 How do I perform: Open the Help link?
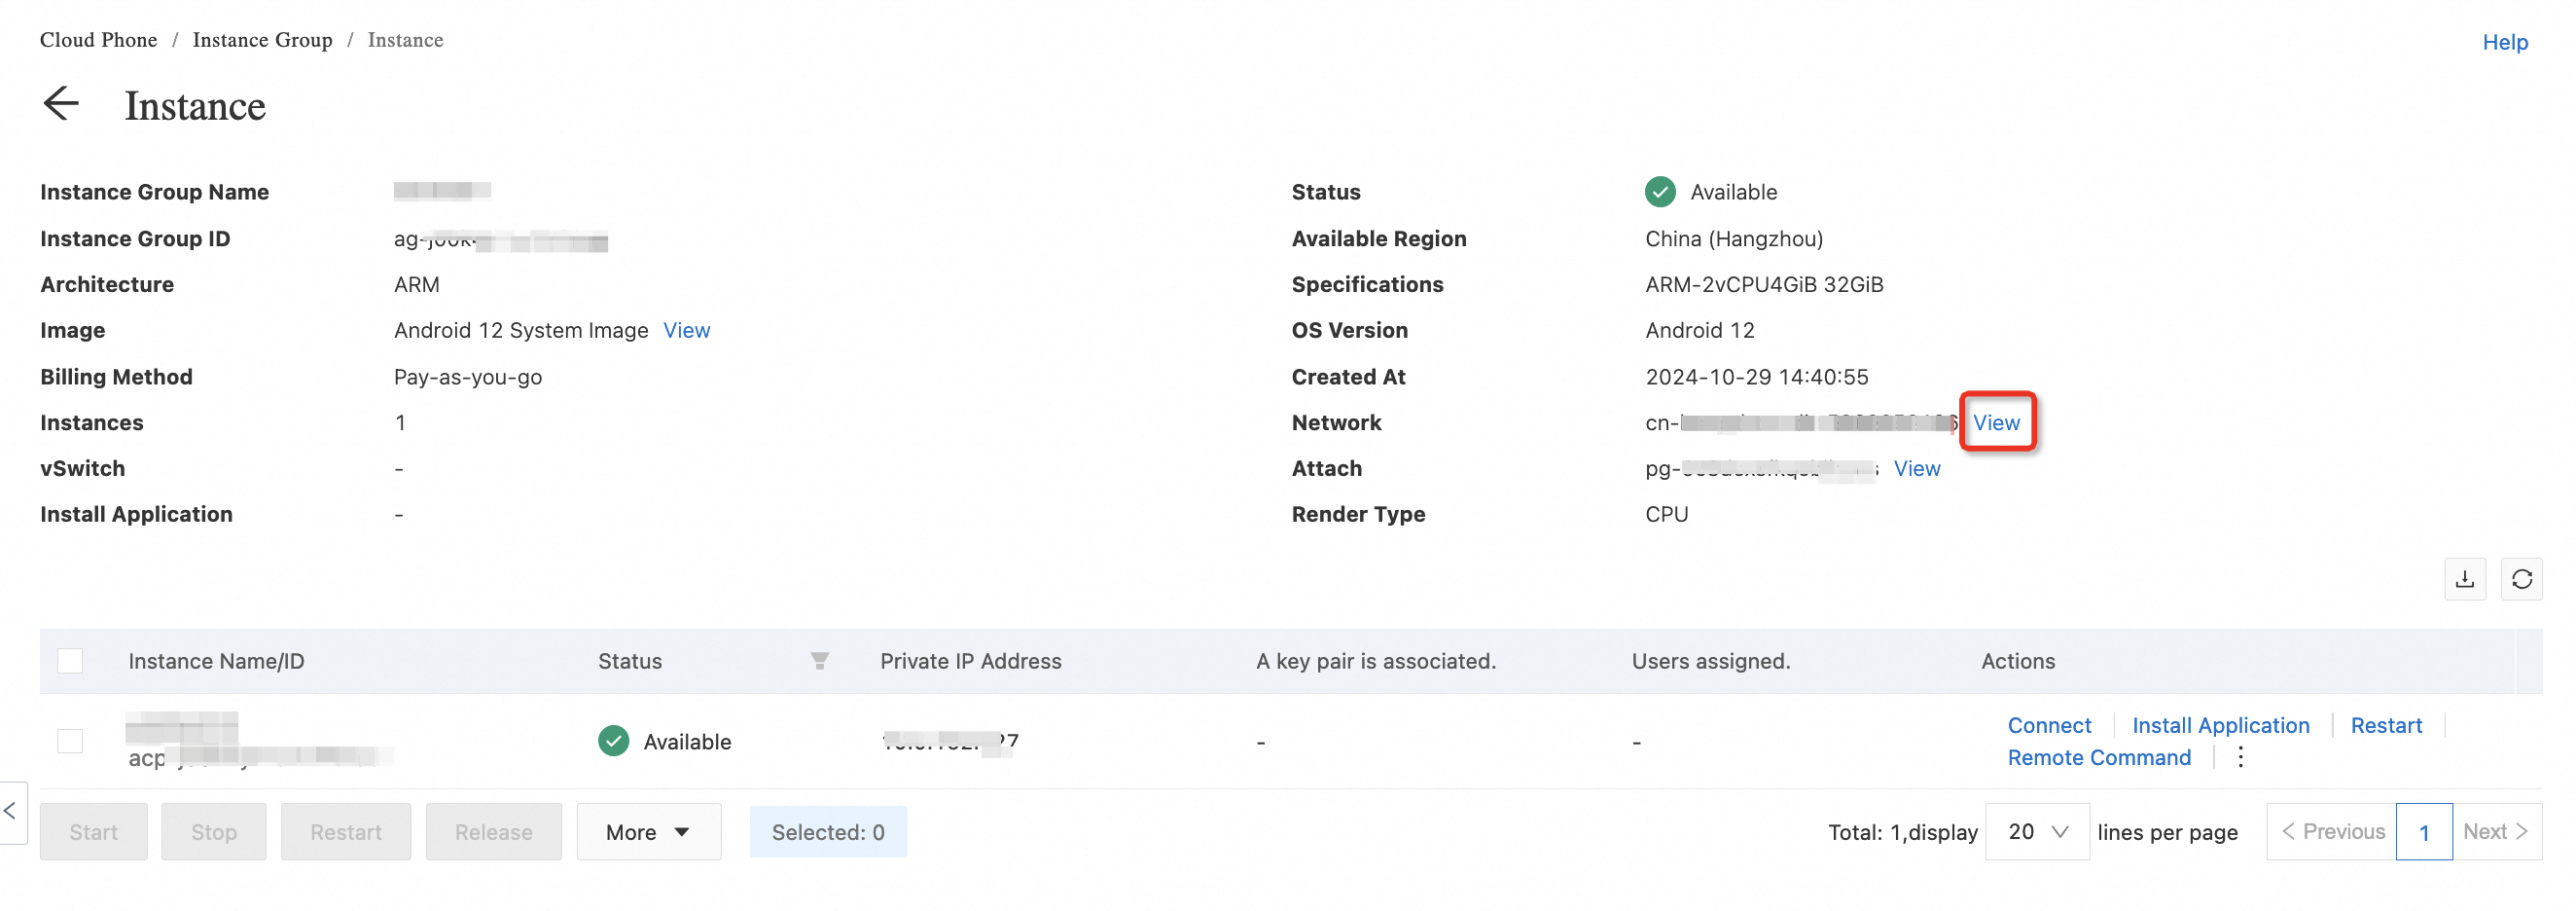coord(2504,42)
